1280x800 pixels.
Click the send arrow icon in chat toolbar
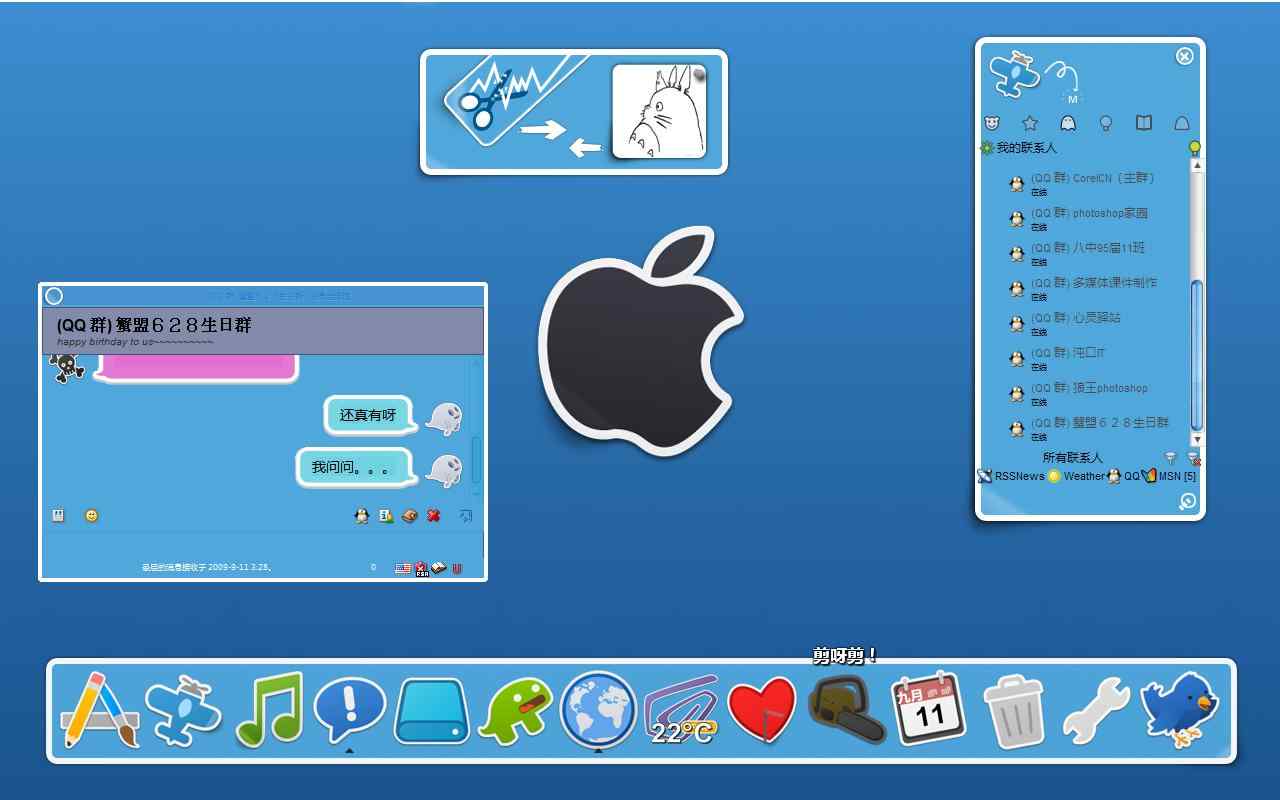466,516
